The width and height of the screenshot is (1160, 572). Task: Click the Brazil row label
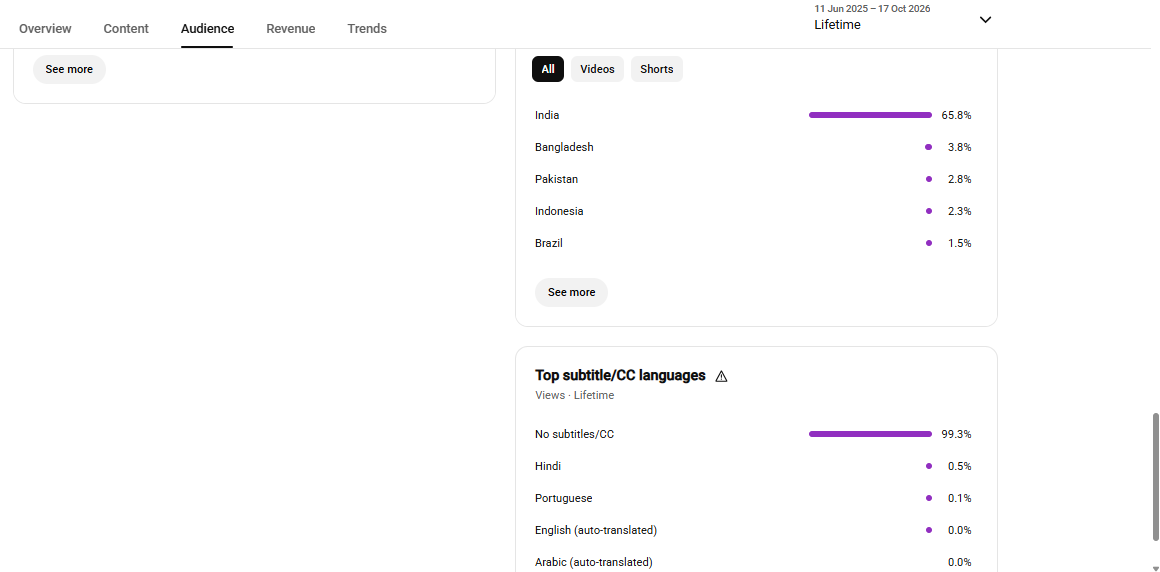click(x=548, y=243)
